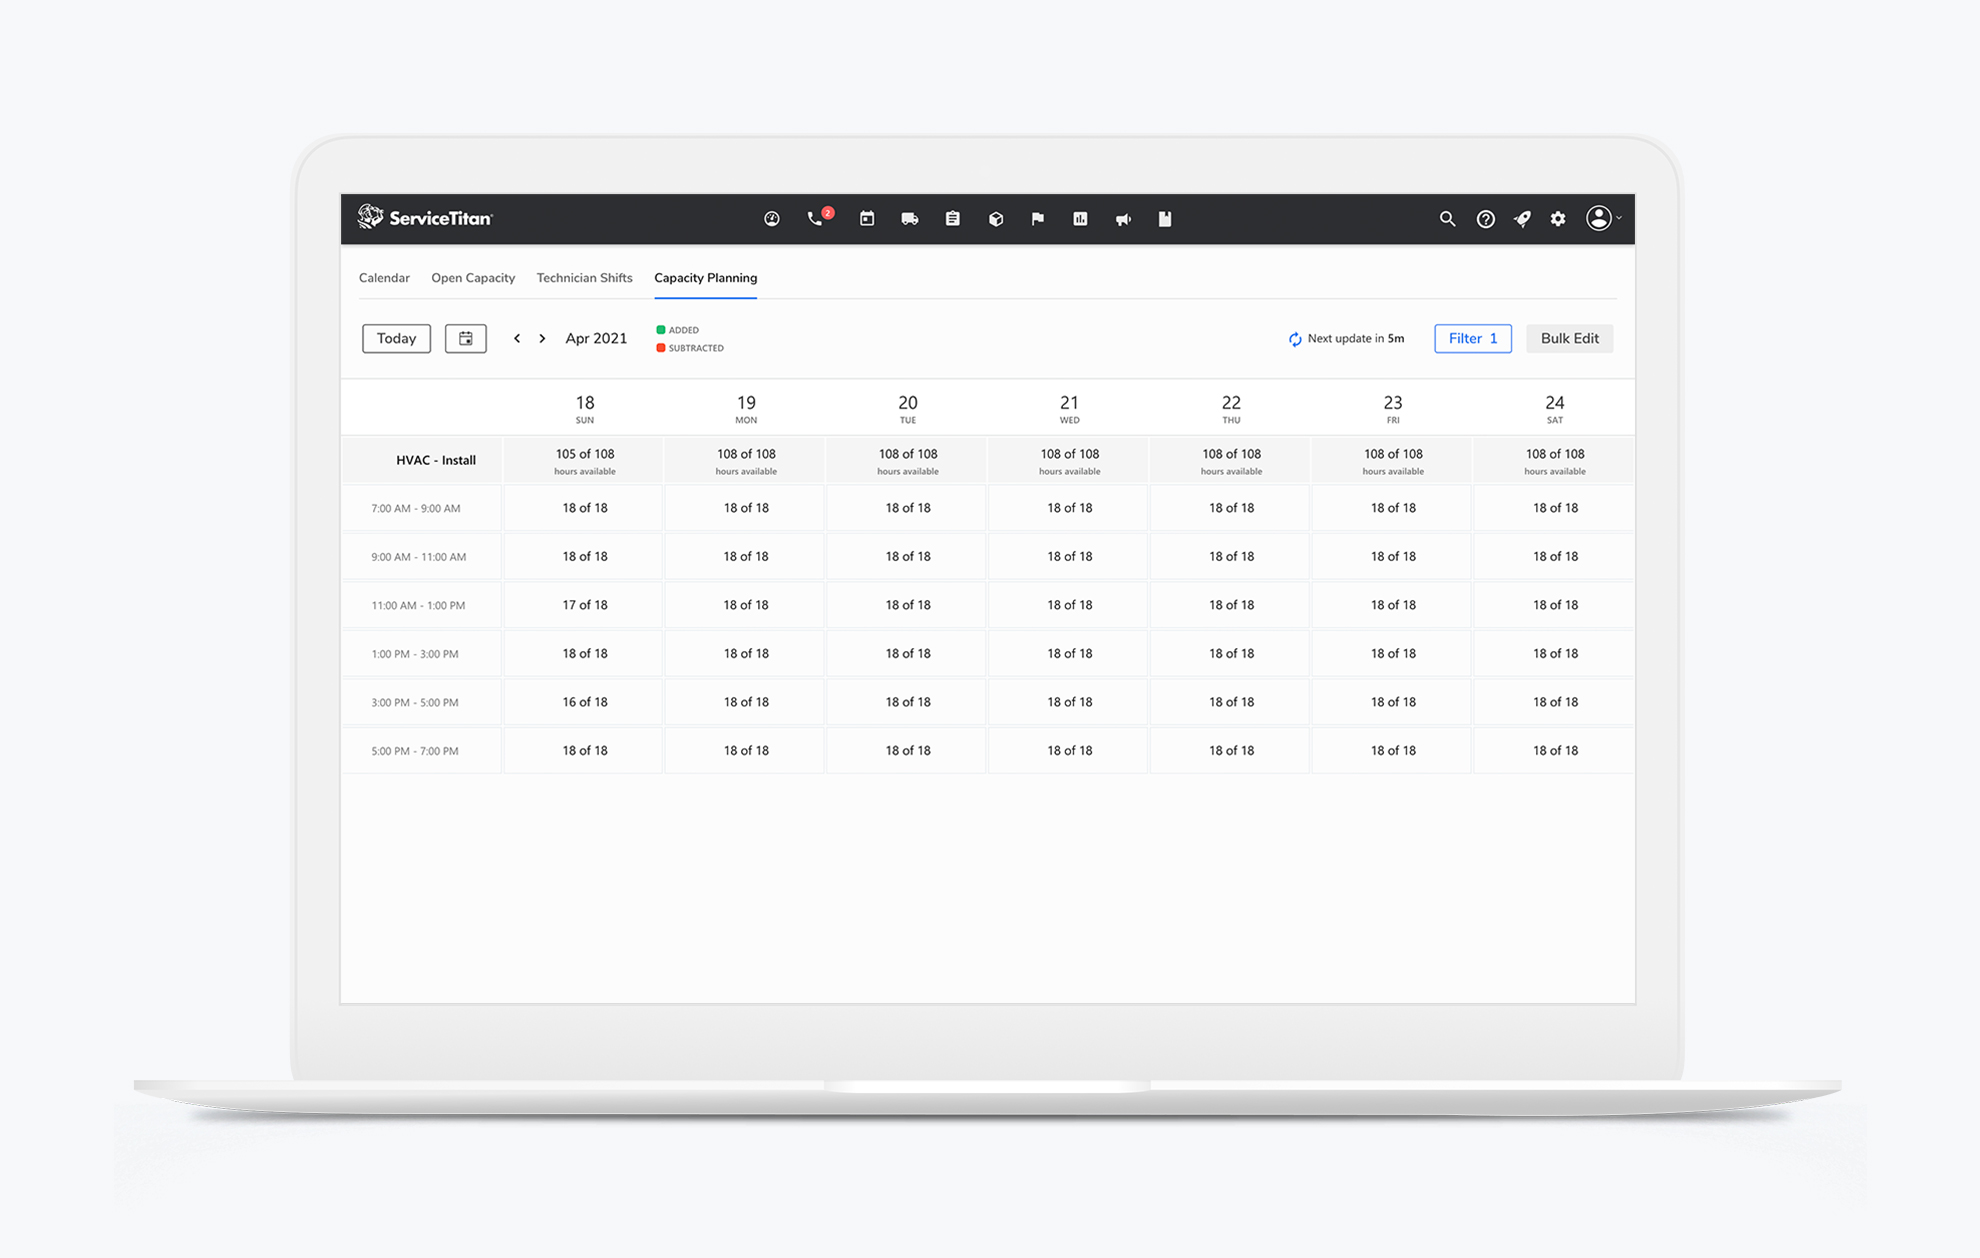Switch to the Open Capacity tab

[472, 278]
